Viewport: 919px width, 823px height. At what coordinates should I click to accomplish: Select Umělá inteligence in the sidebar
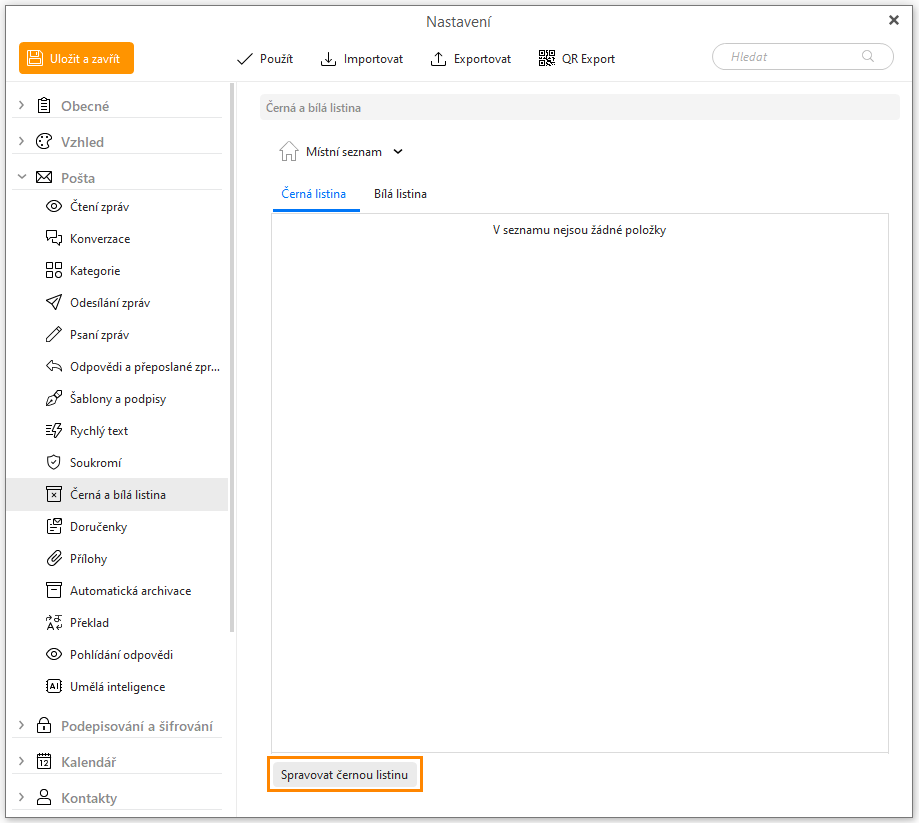tap(117, 686)
